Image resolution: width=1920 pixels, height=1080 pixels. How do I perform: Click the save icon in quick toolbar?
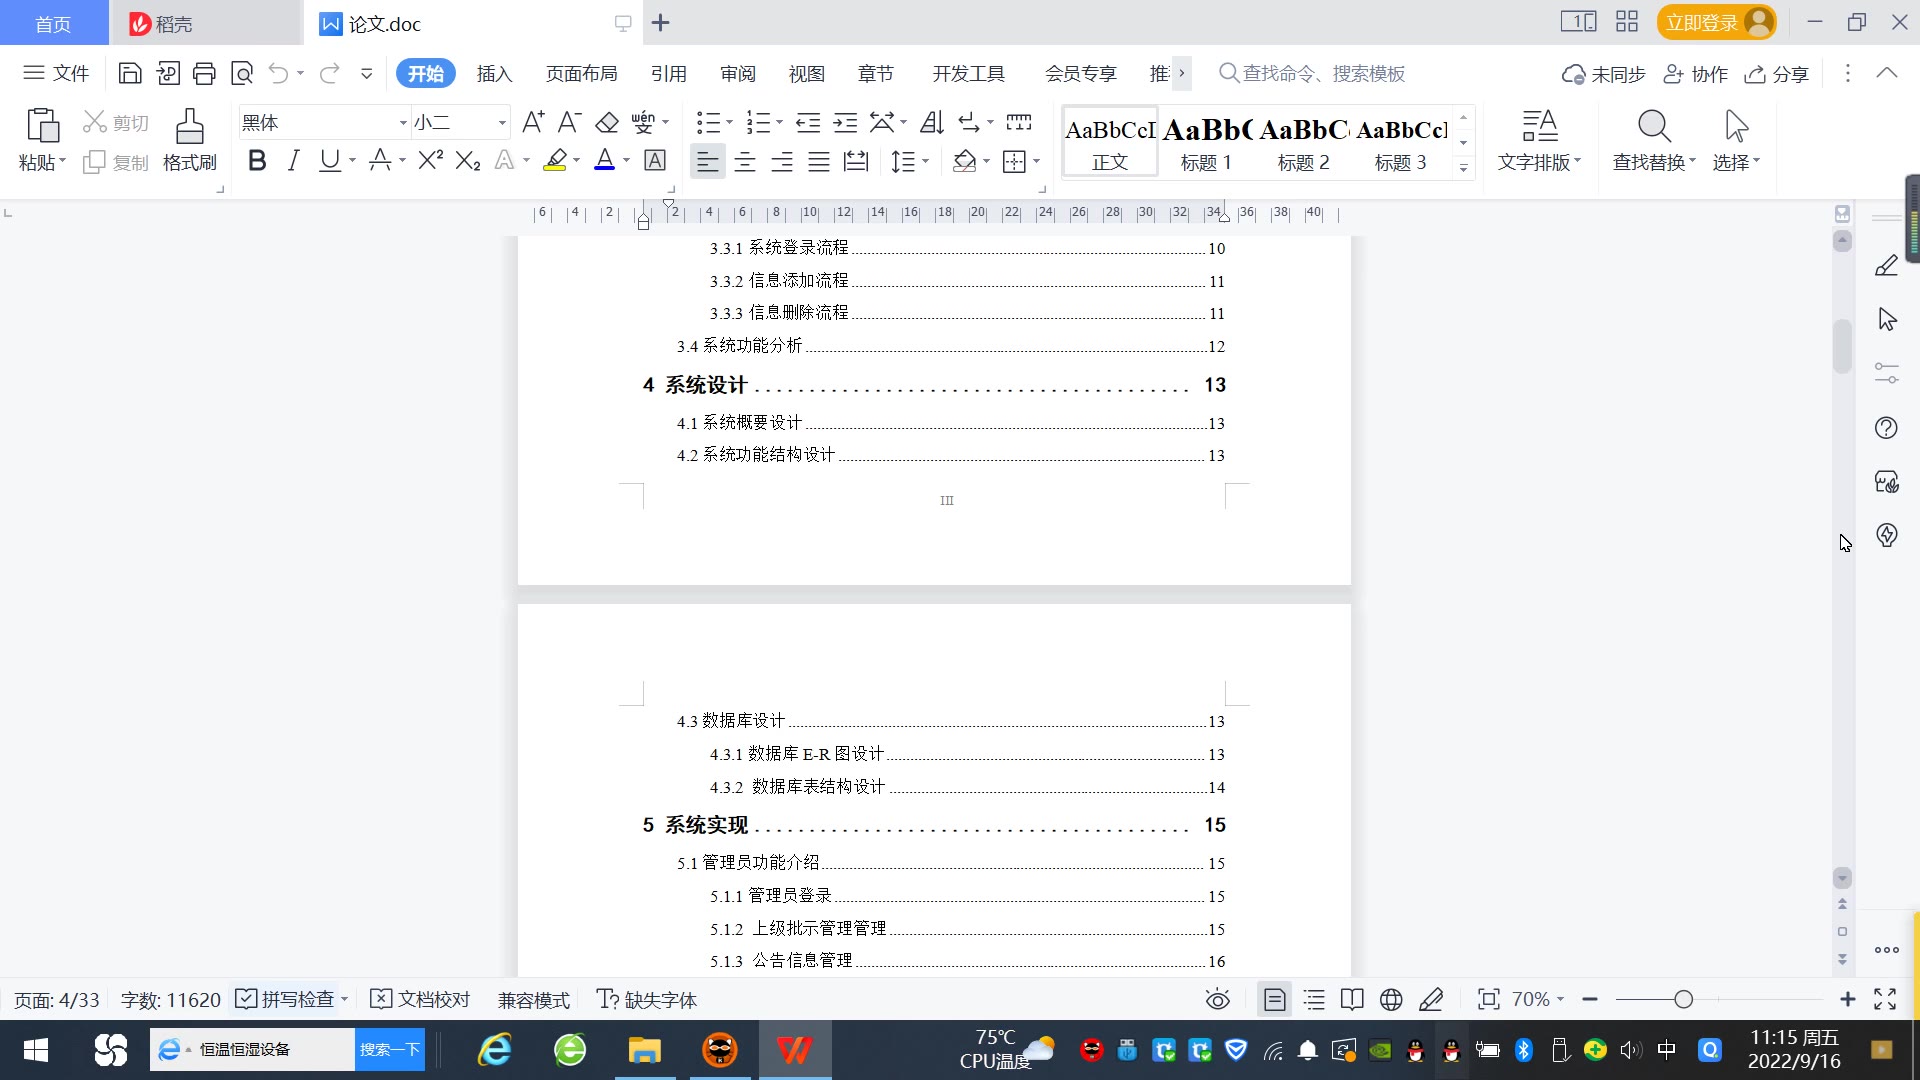[x=130, y=73]
